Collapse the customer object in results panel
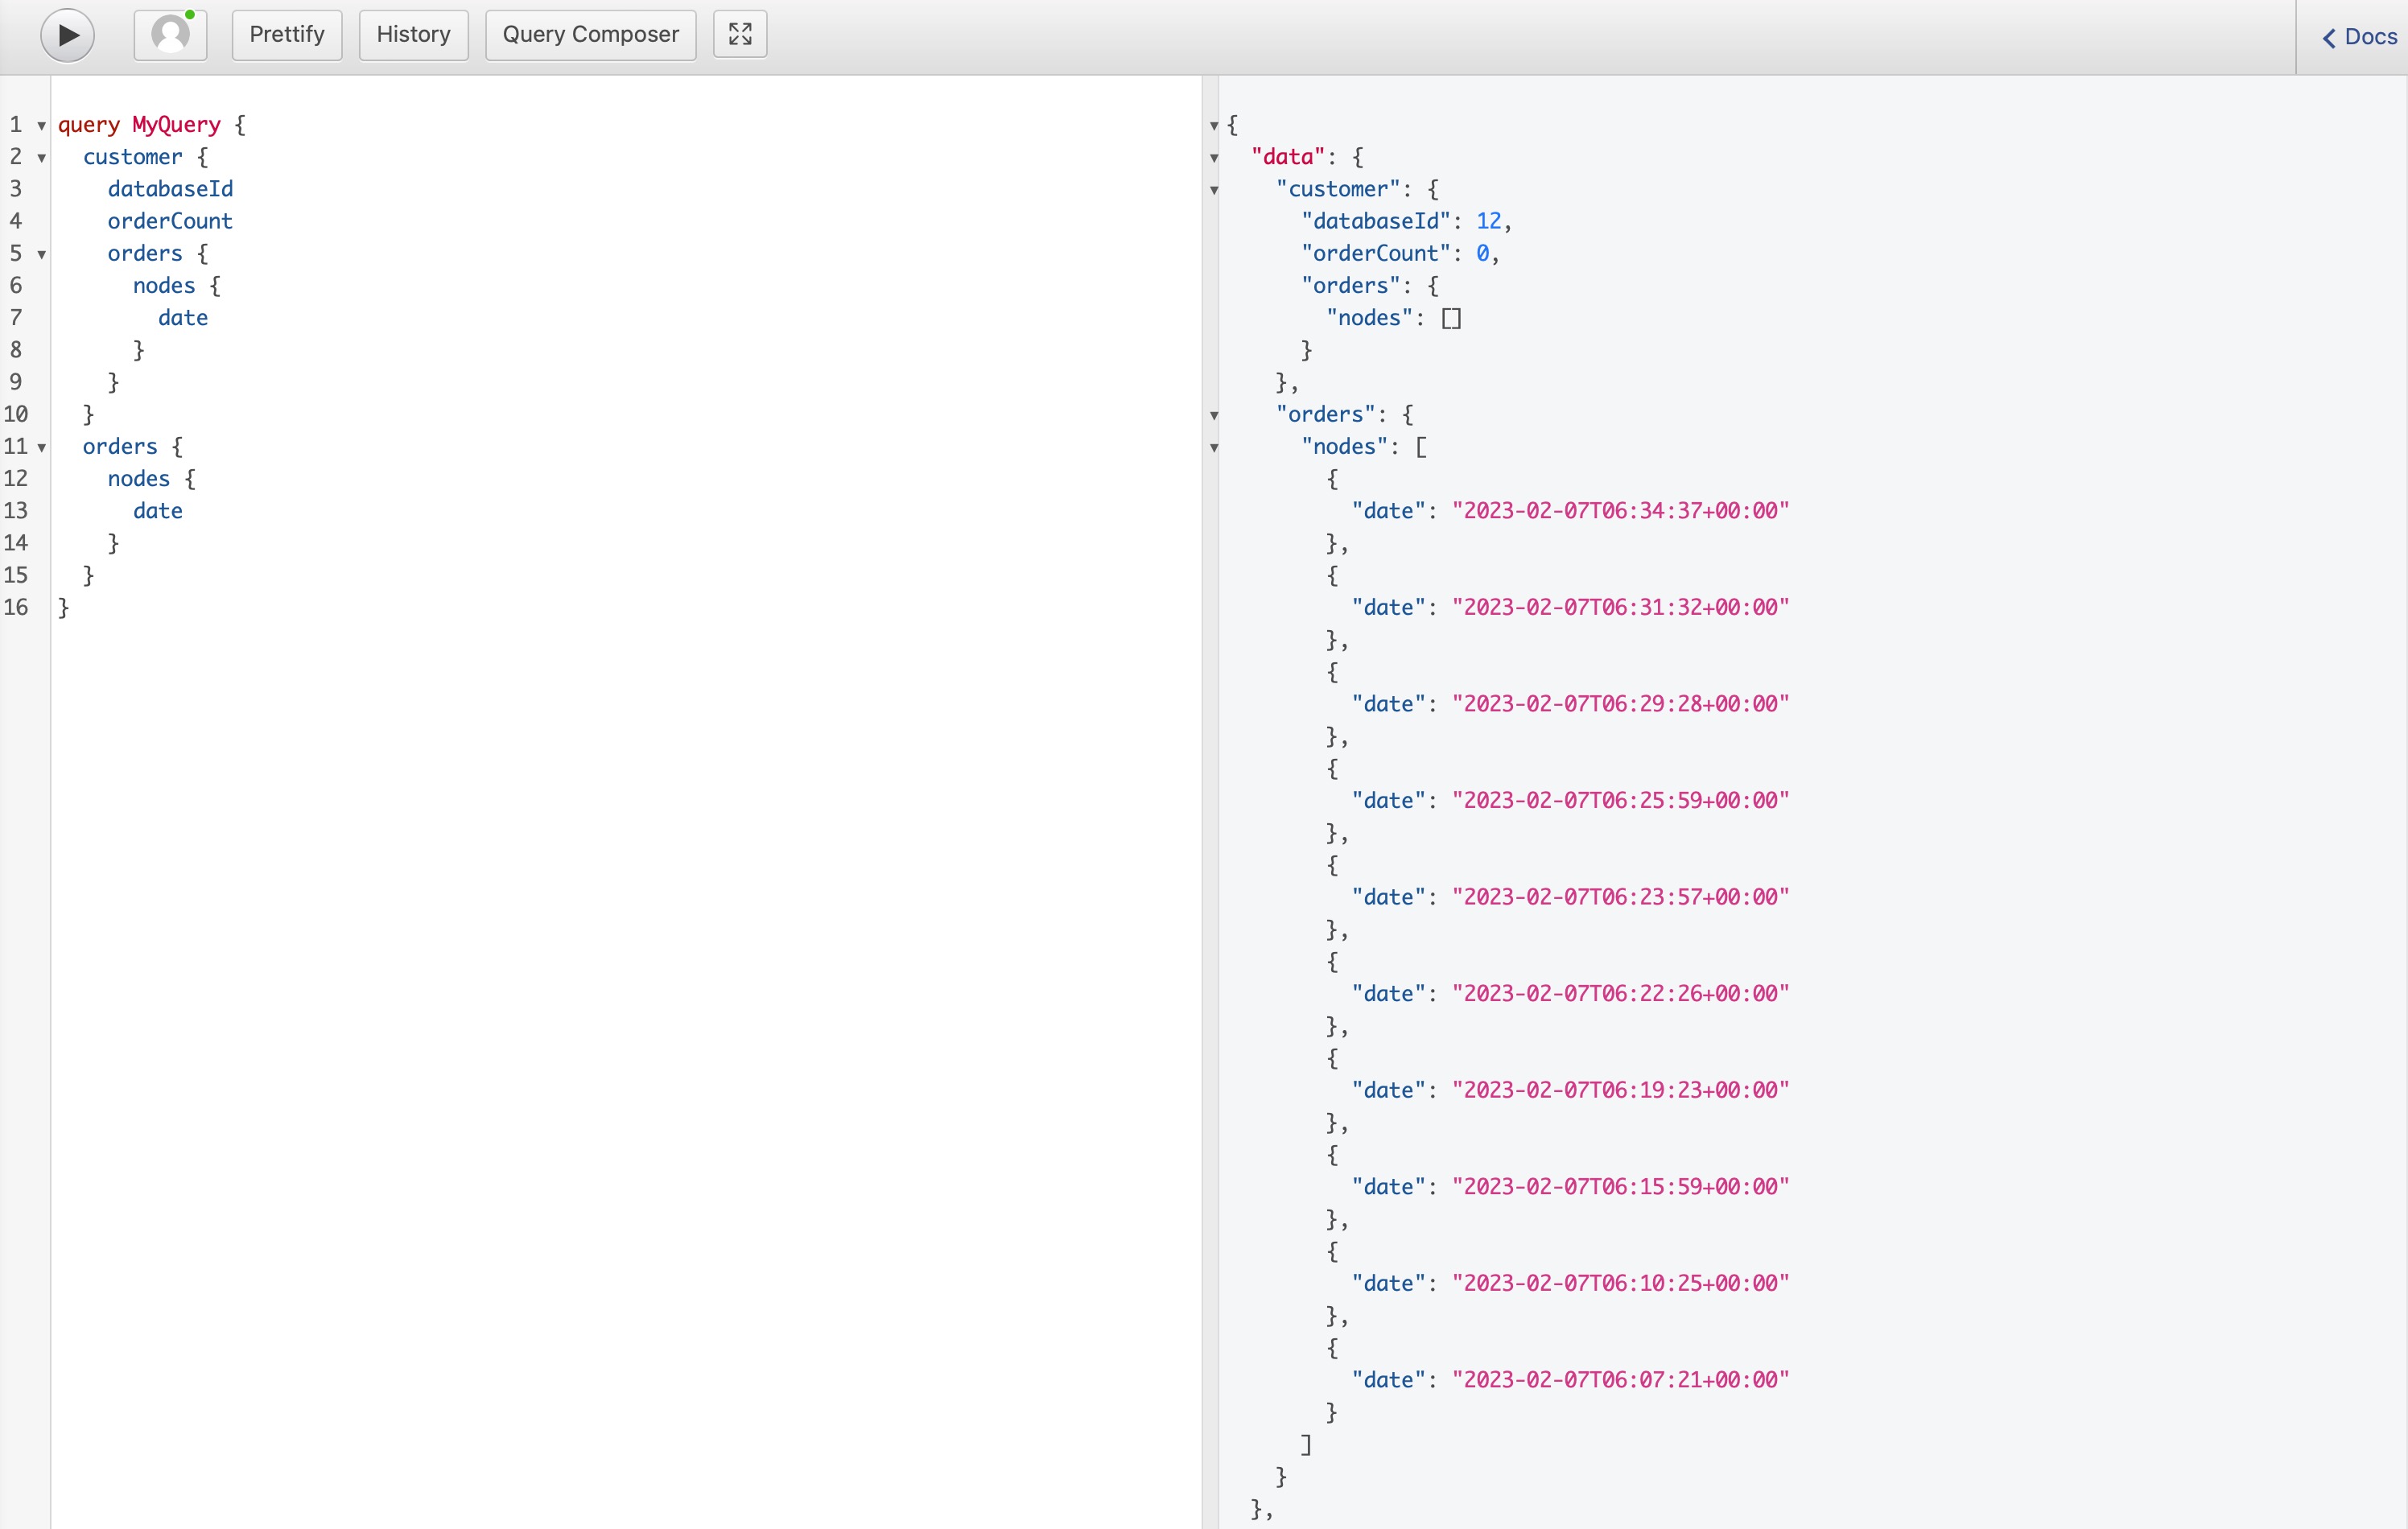This screenshot has height=1529, width=2408. [1214, 190]
